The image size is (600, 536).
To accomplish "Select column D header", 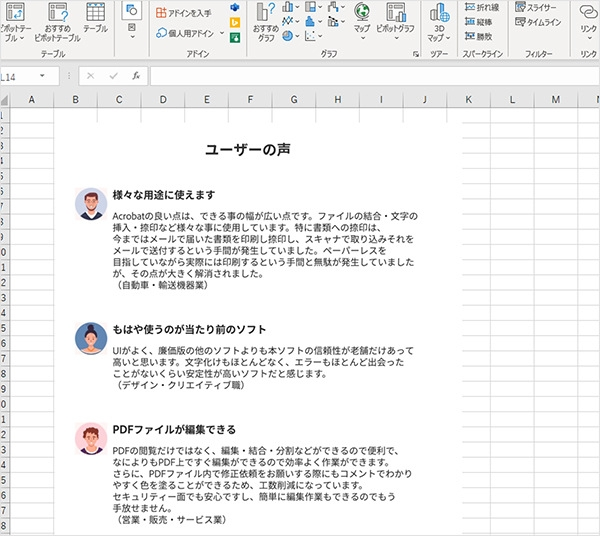I will click(163, 100).
